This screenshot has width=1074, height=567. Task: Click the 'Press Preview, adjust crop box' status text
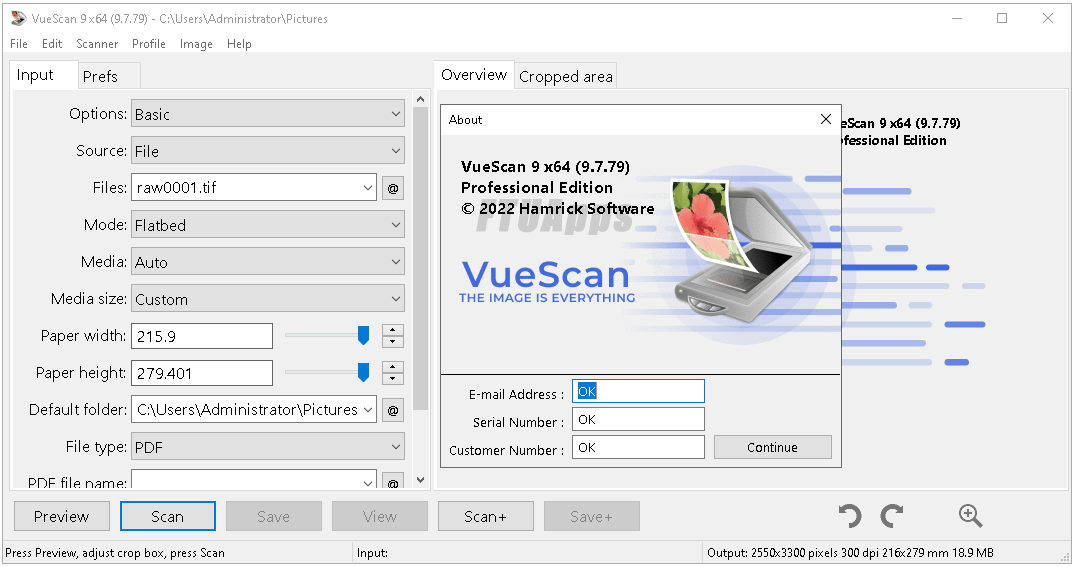pyautogui.click(x=115, y=553)
